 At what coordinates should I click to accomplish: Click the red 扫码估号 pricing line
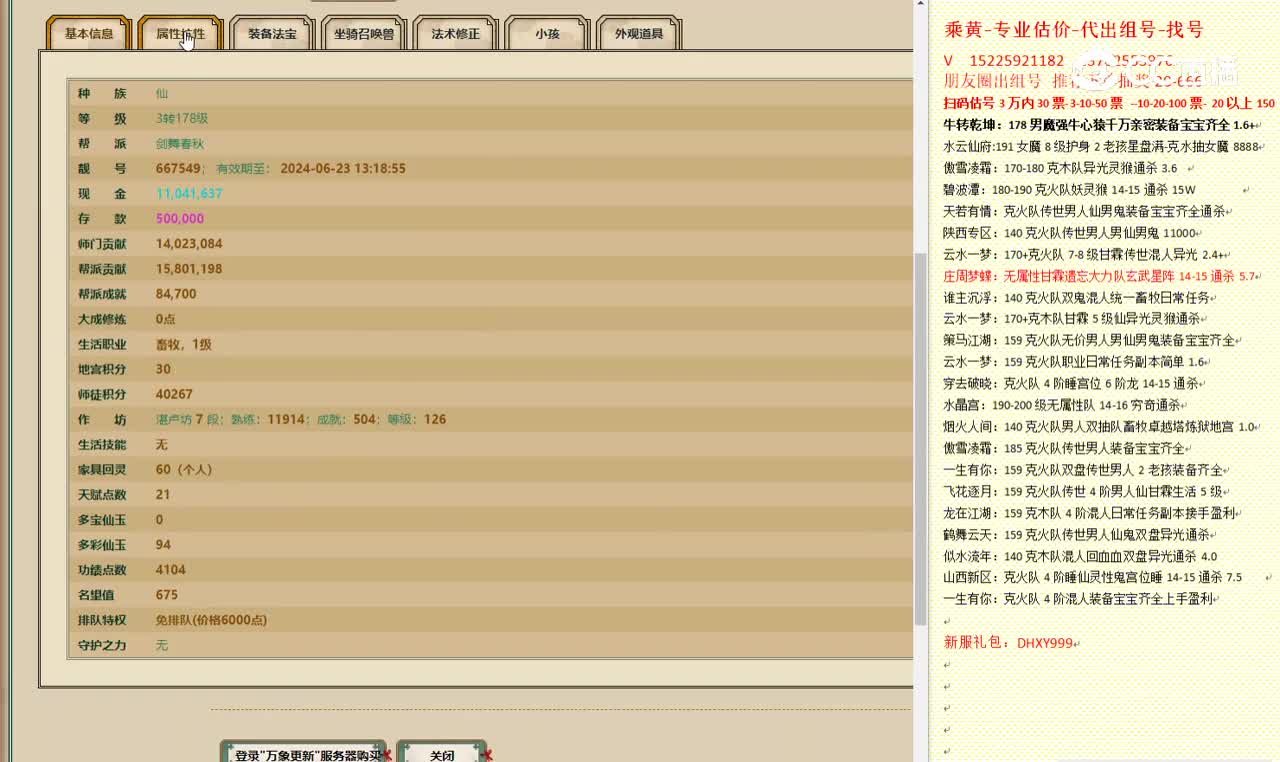point(1109,103)
